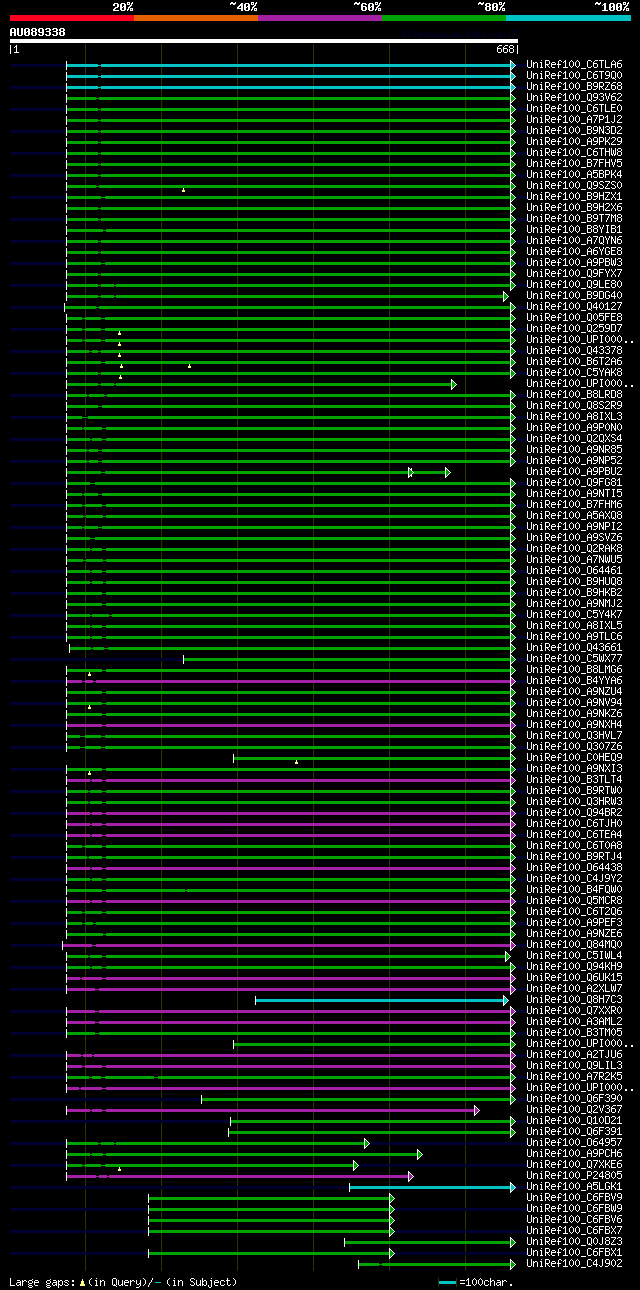Open the UniRef100_C0HEQ9 hit label

574,757
